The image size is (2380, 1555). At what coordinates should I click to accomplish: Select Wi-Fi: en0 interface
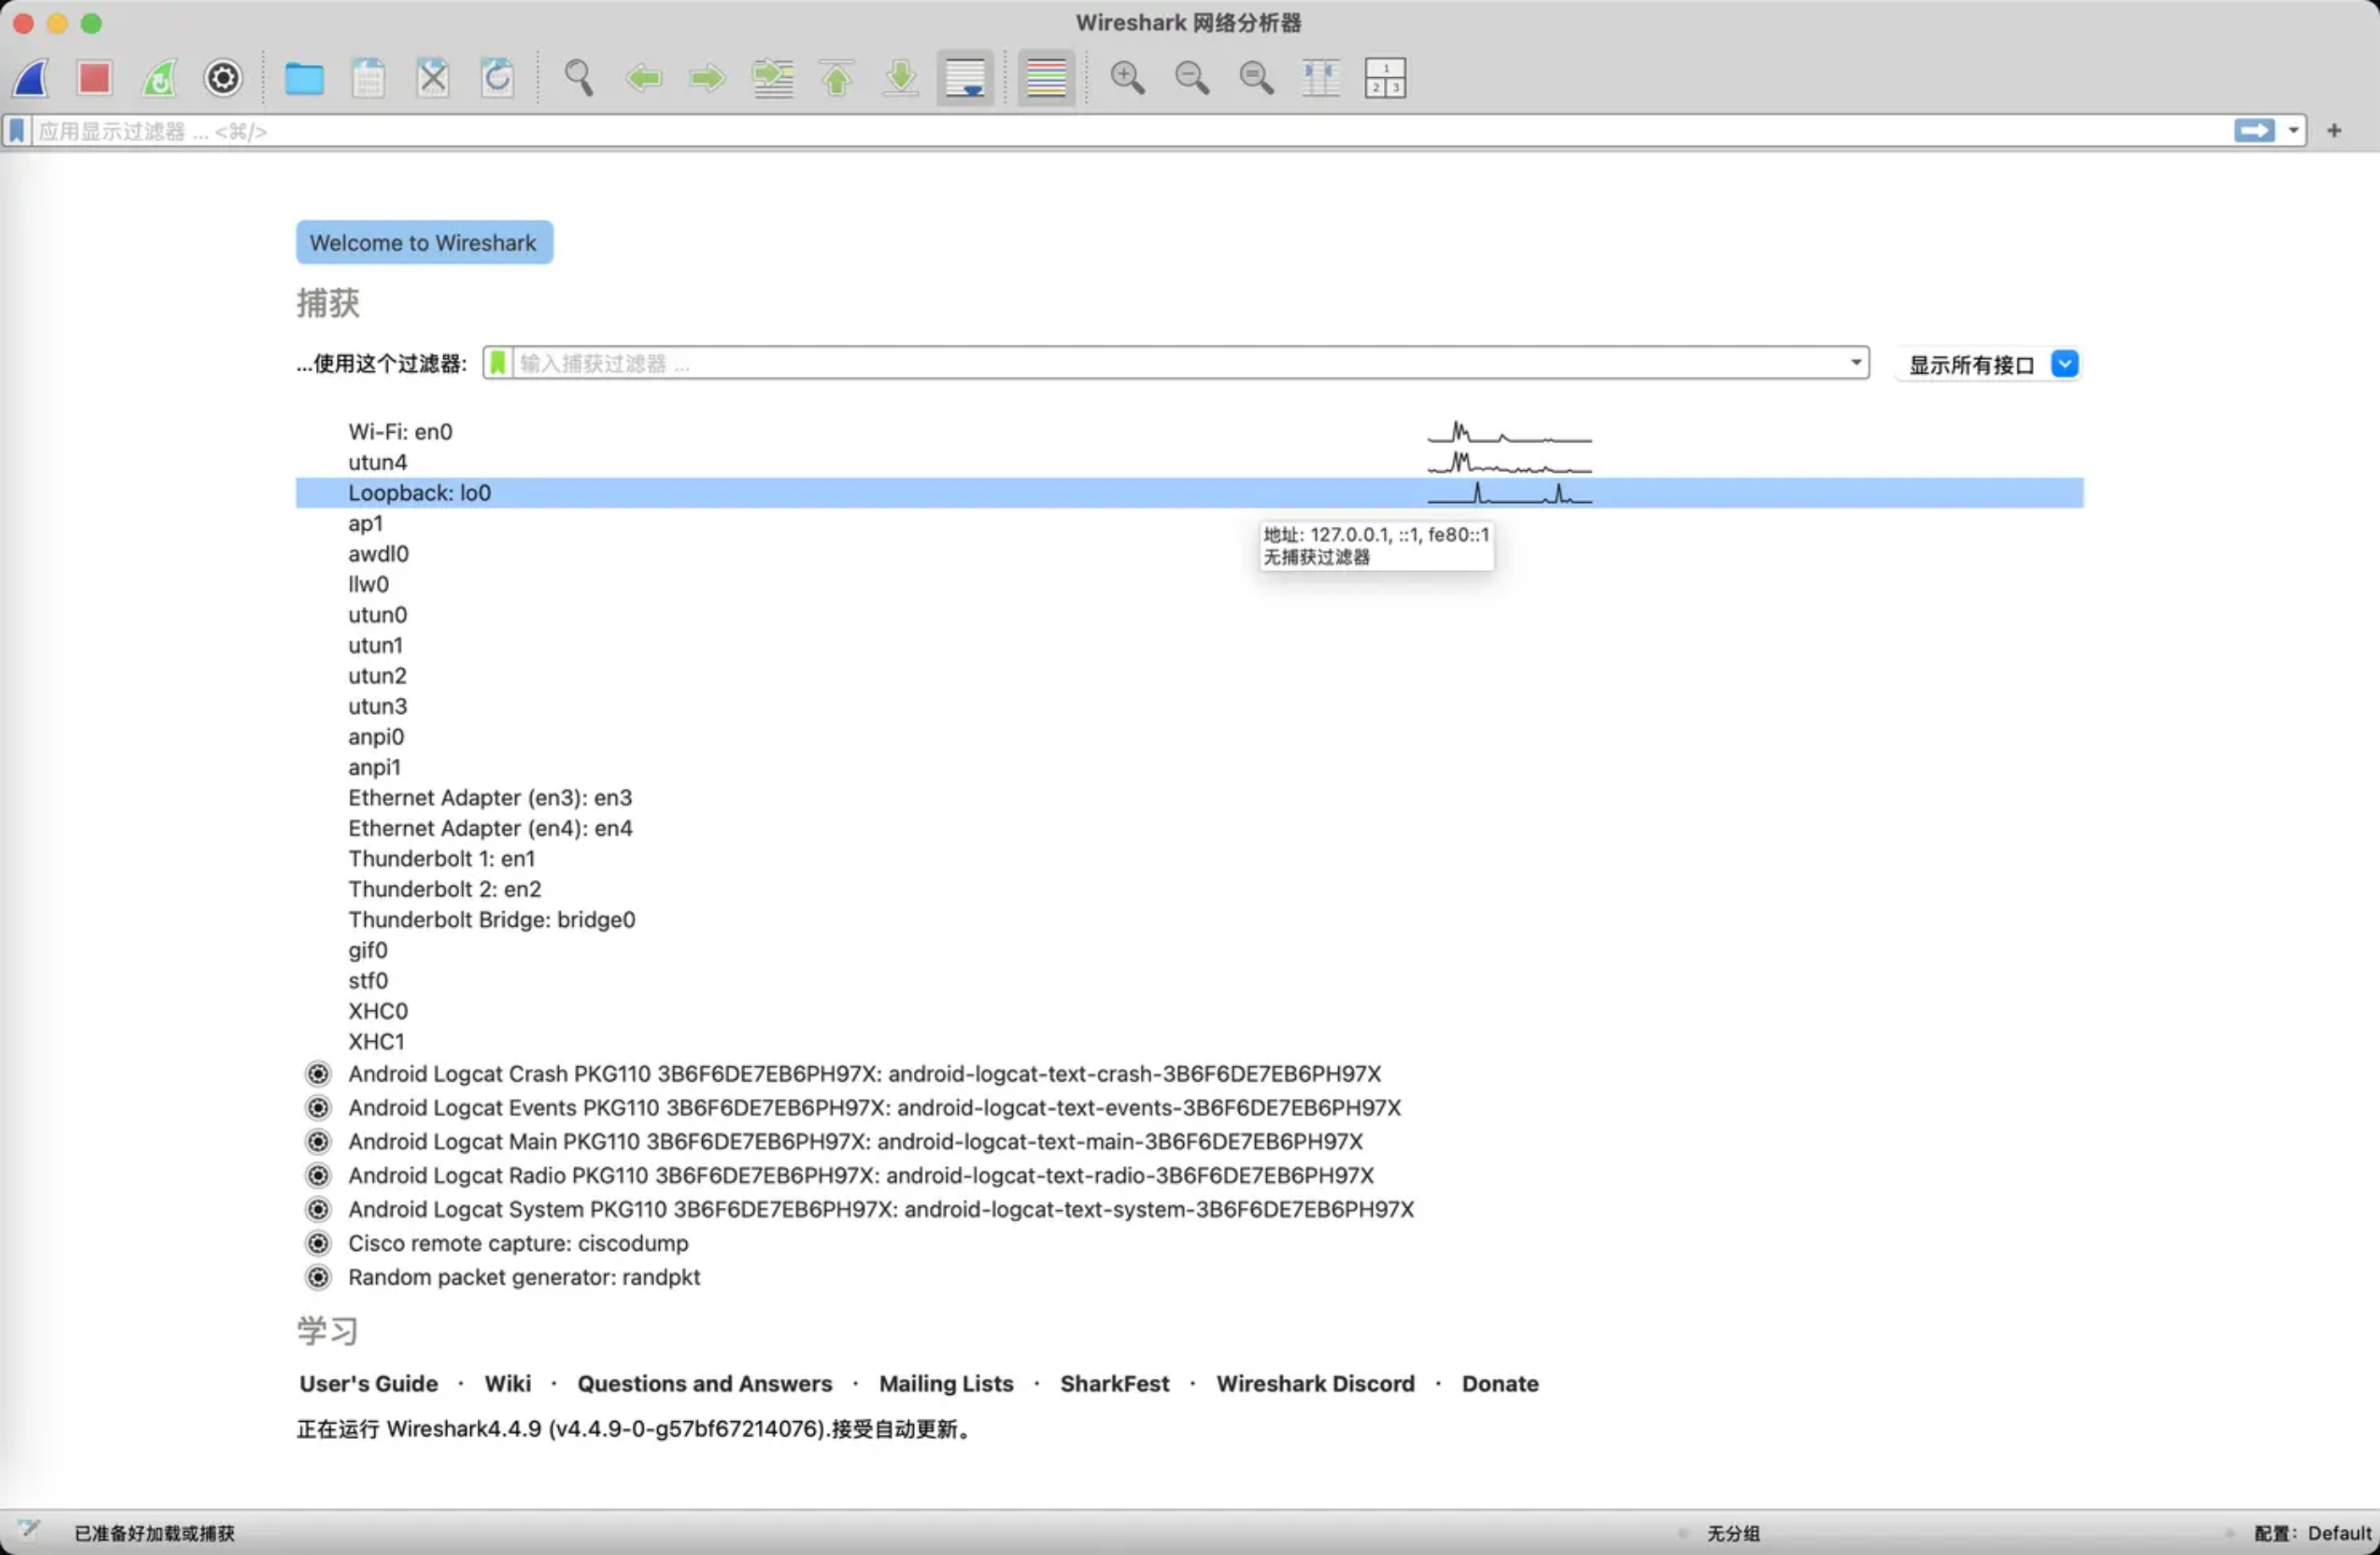1190,432
